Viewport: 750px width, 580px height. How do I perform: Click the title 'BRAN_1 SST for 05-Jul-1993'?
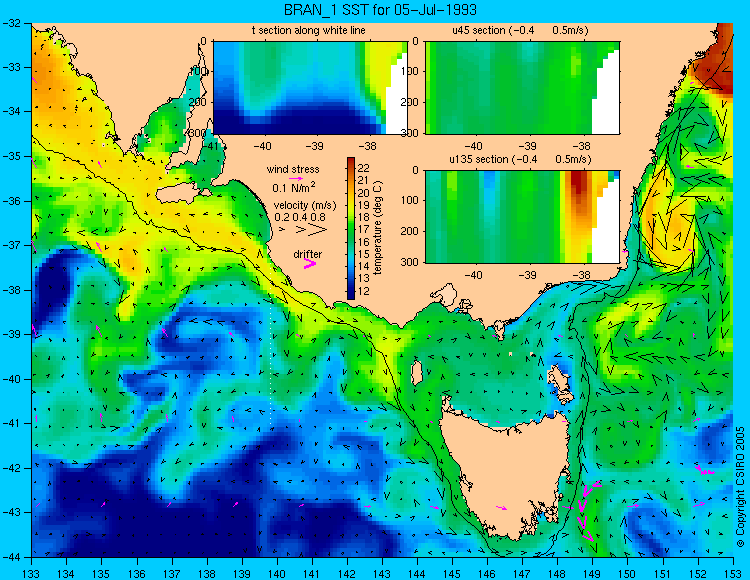(x=380, y=10)
